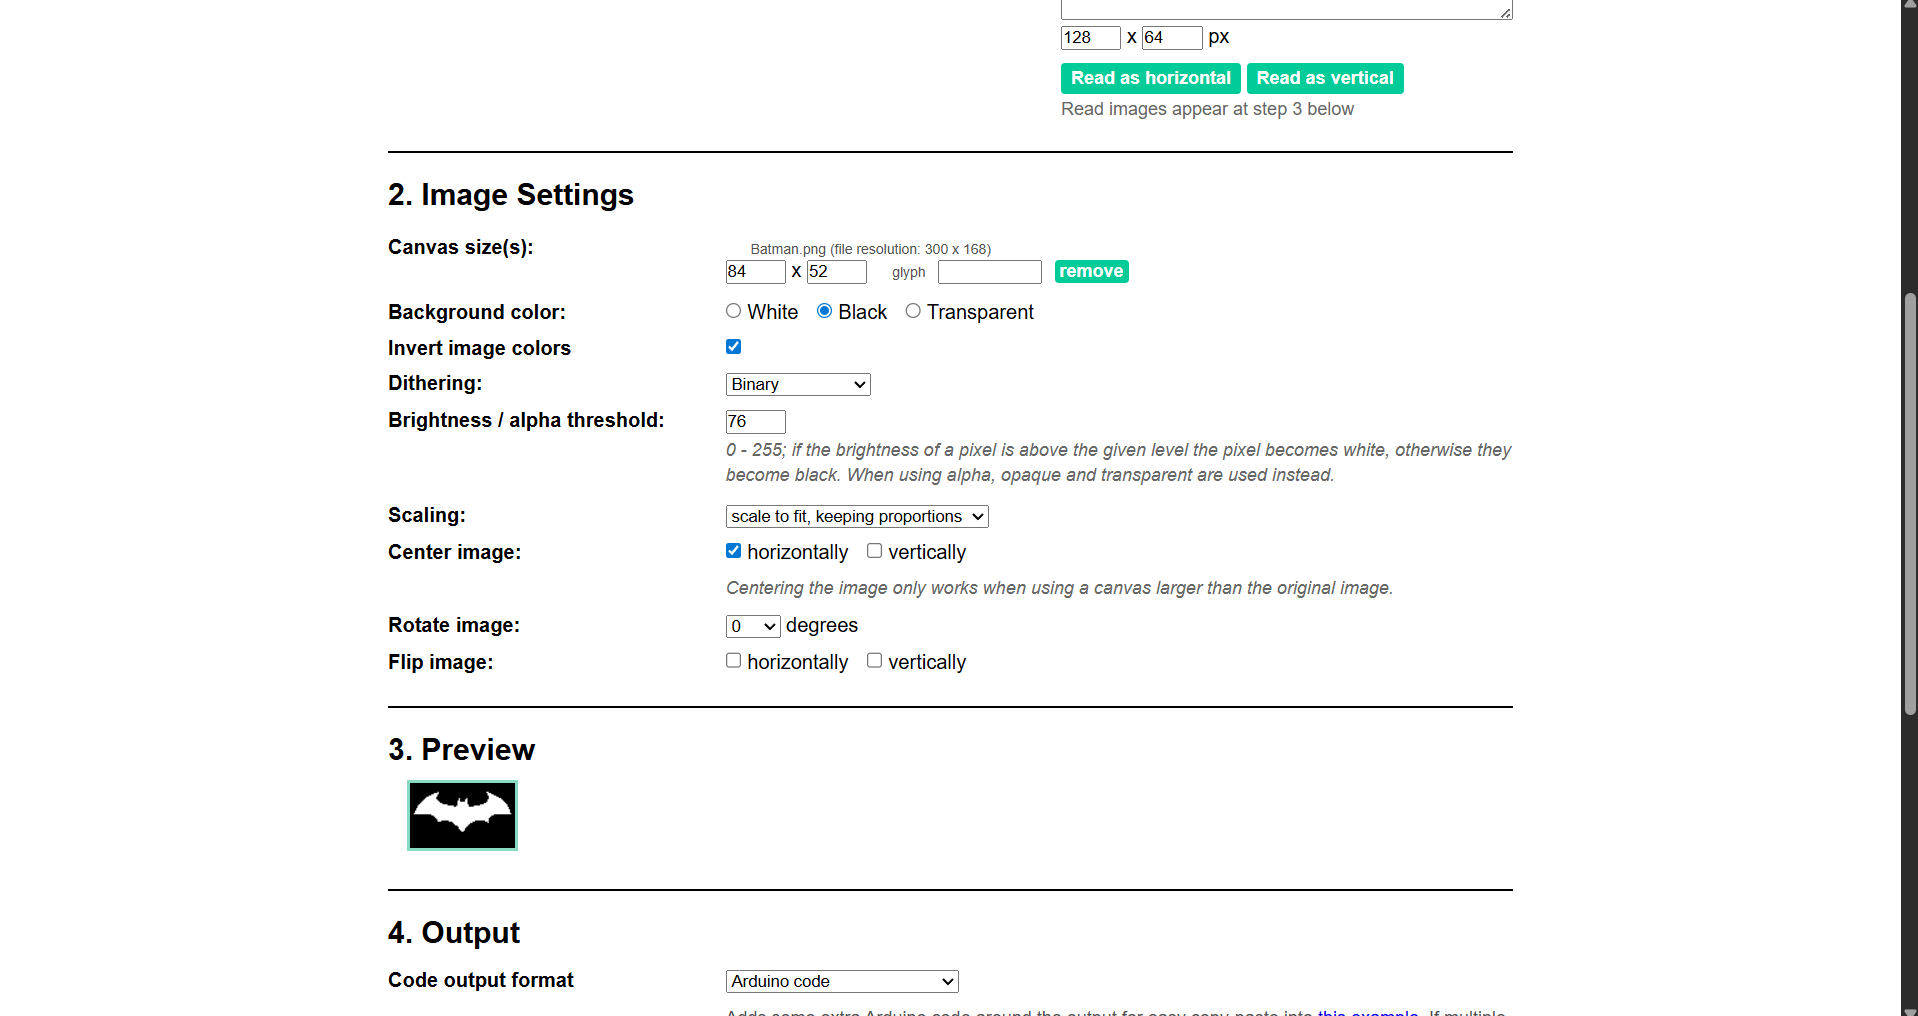This screenshot has width=1918, height=1016.
Task: Select the Black background color radio
Action: [x=825, y=311]
